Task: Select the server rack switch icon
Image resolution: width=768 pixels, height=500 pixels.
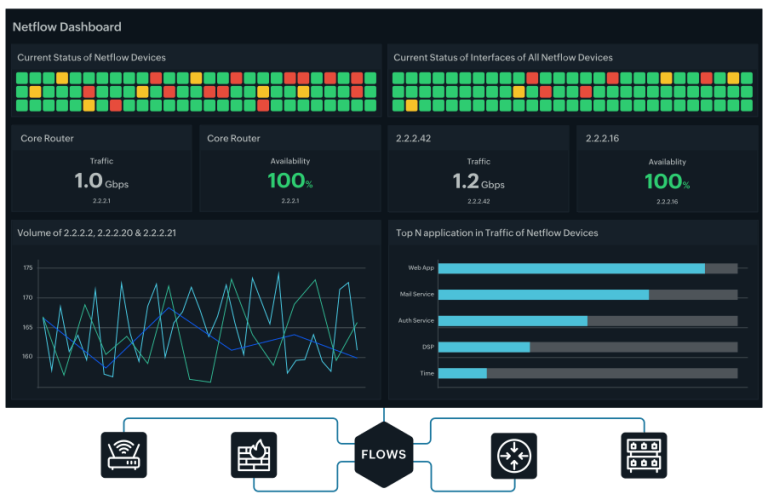Action: tap(644, 454)
